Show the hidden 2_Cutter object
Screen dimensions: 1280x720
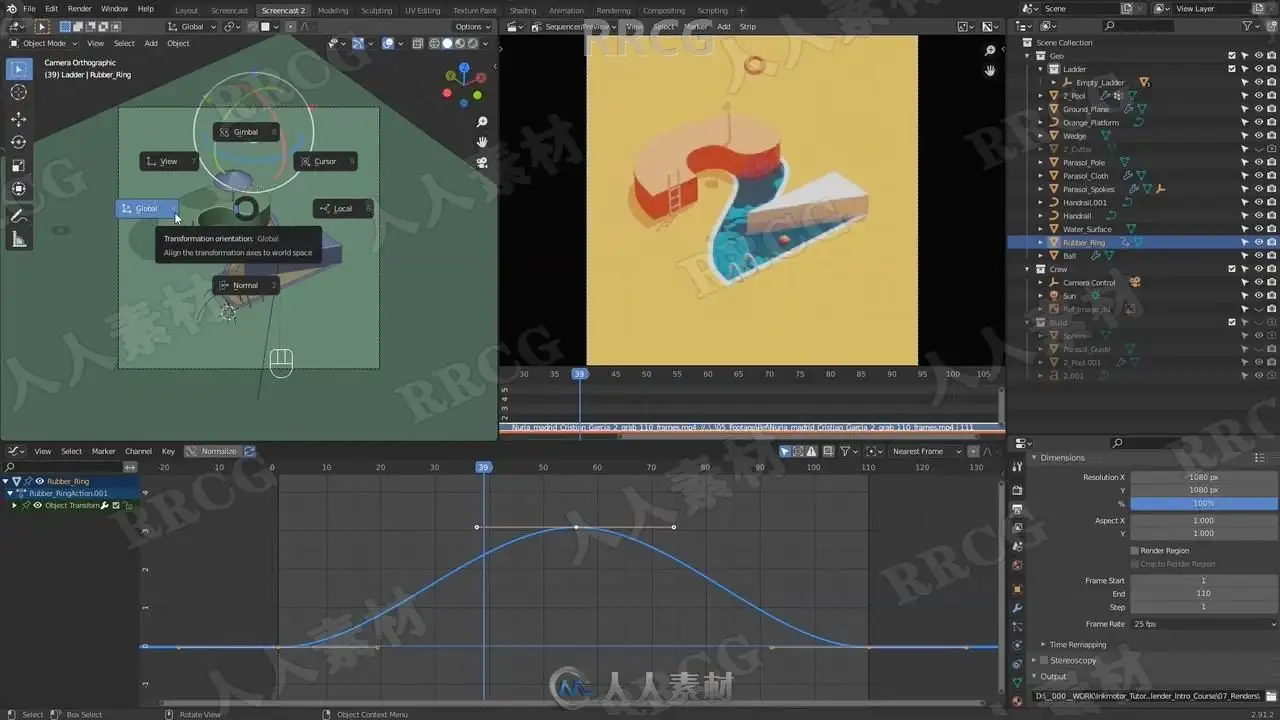[1258, 149]
